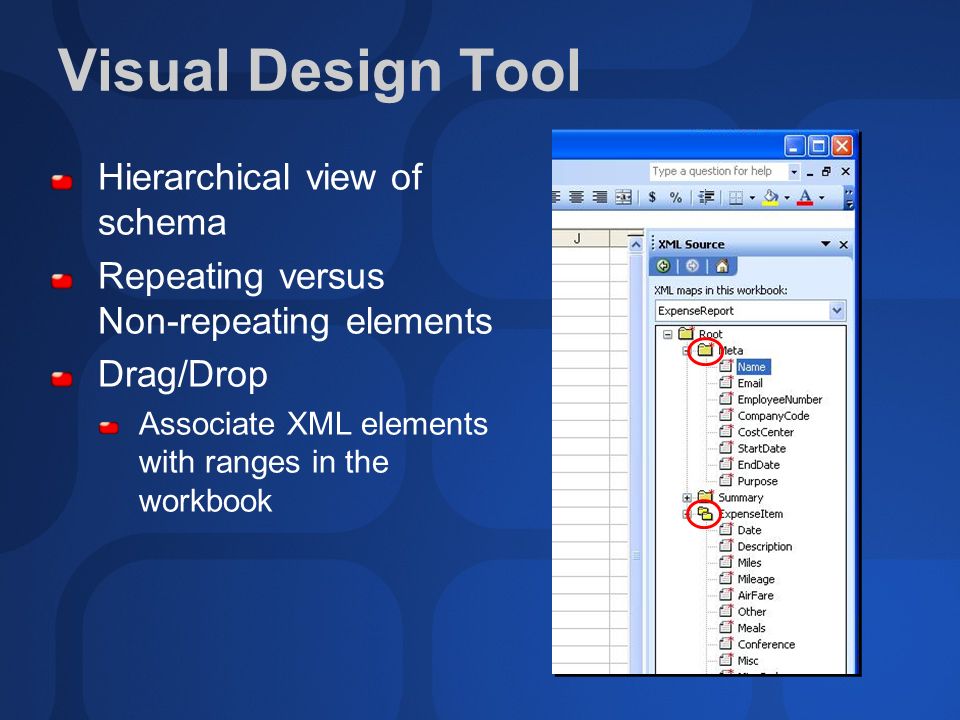Open the Font Color dropdown arrow

[x=822, y=198]
